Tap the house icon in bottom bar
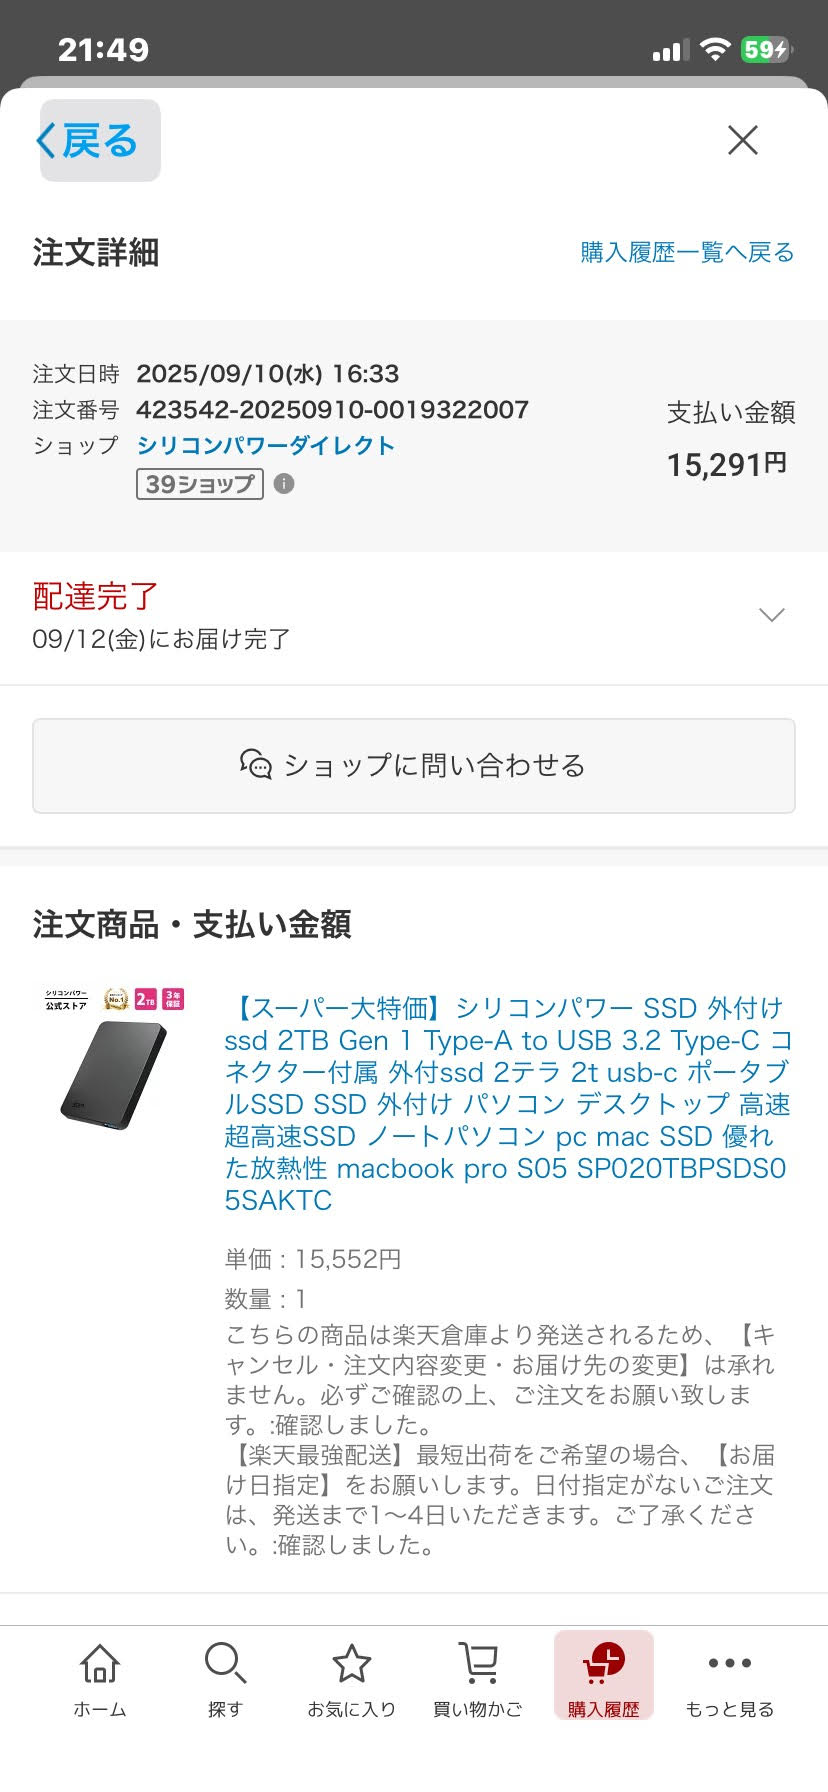Viewport: 828px width, 1792px height. tap(100, 1664)
